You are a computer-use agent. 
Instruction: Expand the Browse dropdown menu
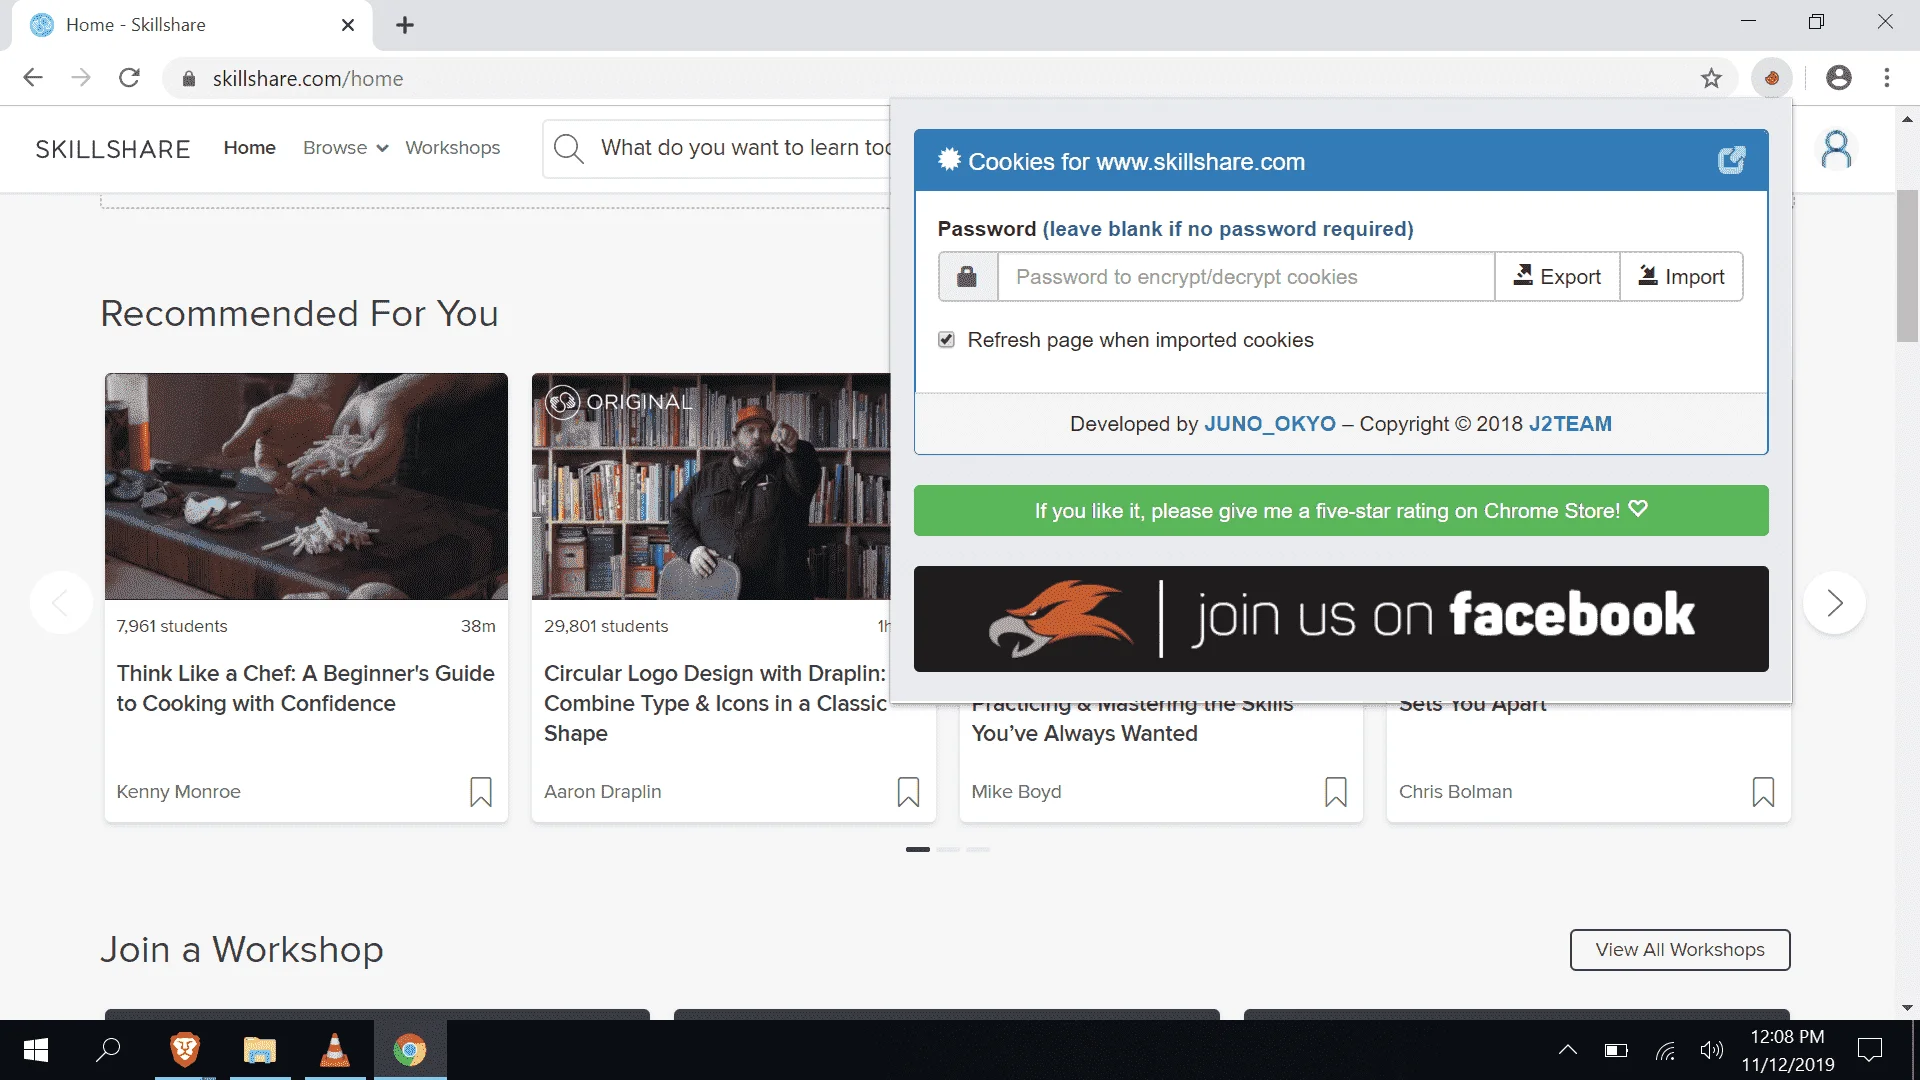(x=345, y=148)
